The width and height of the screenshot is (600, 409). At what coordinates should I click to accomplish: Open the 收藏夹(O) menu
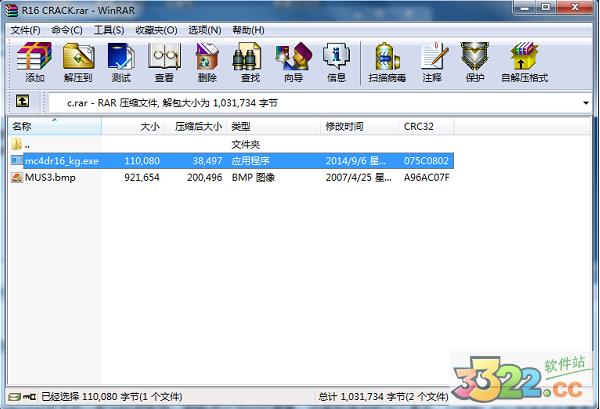point(156,30)
